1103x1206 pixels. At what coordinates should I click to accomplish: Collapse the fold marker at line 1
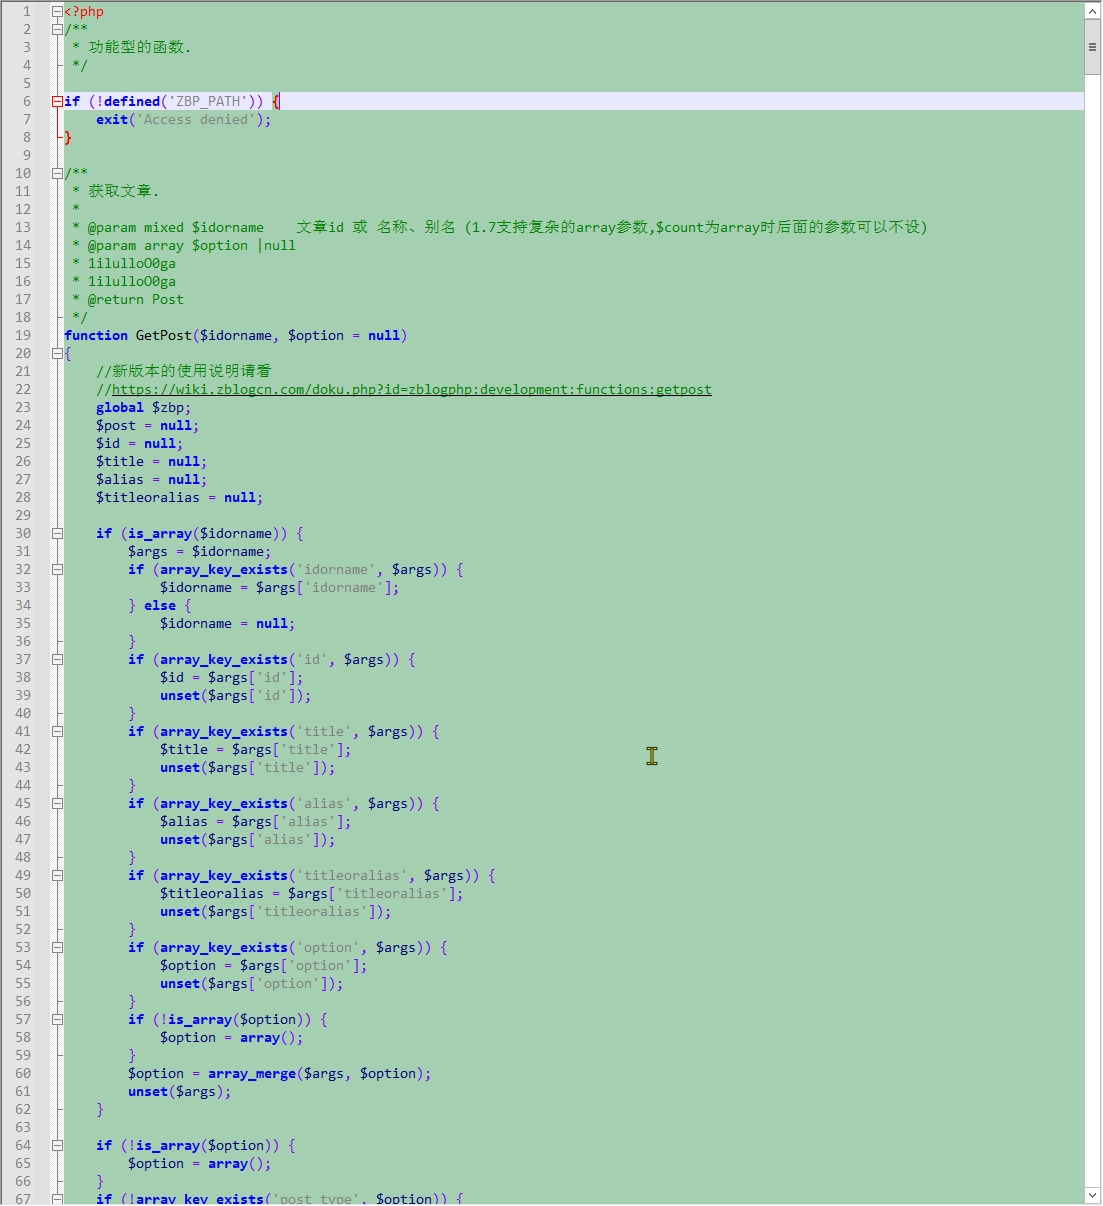click(57, 11)
